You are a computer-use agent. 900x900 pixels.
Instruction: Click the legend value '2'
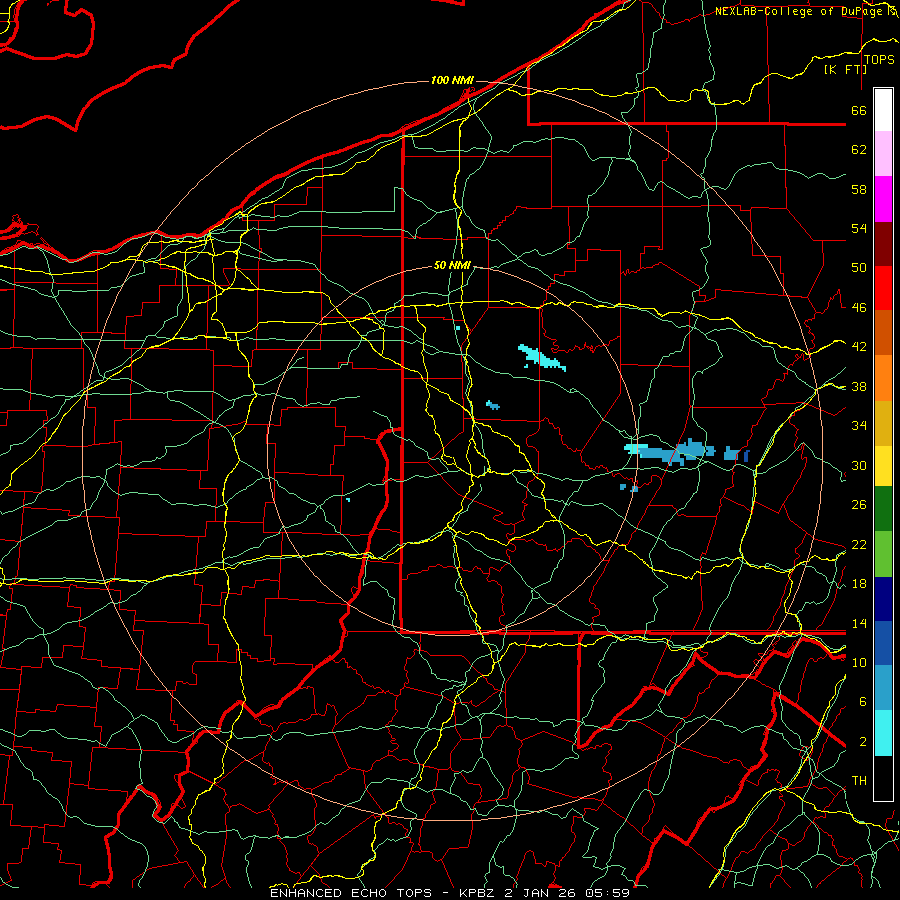pyautogui.click(x=862, y=742)
